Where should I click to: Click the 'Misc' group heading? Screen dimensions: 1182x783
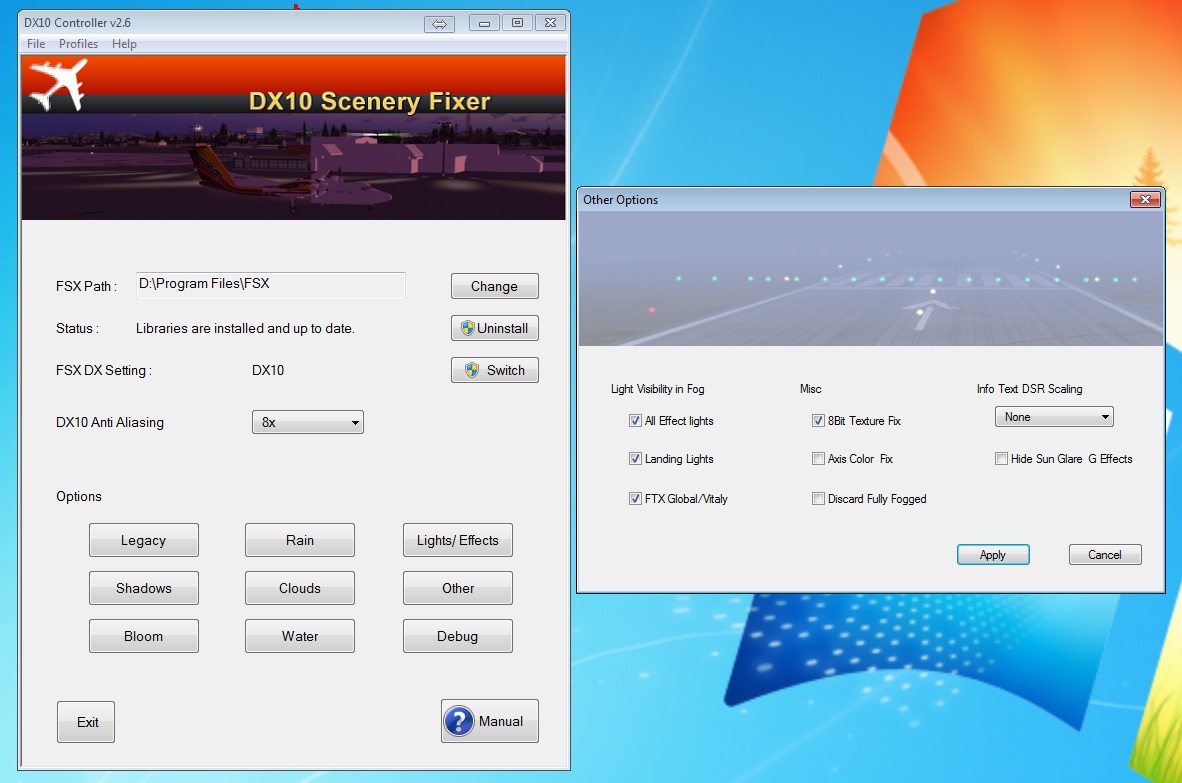pos(810,389)
